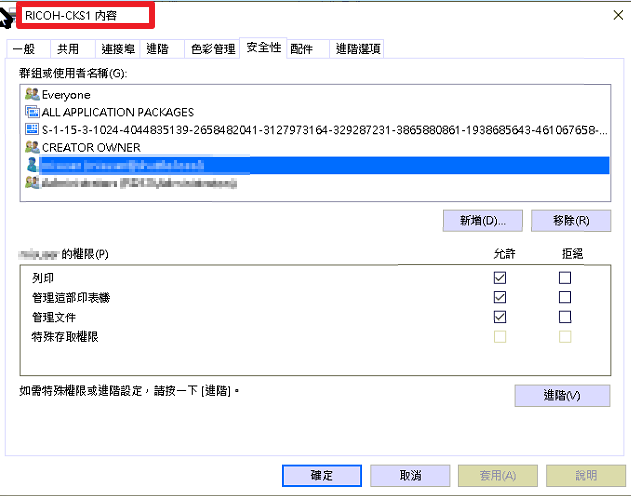The image size is (631, 496).
Task: Click the 套用(A) button
Action: [x=498, y=475]
